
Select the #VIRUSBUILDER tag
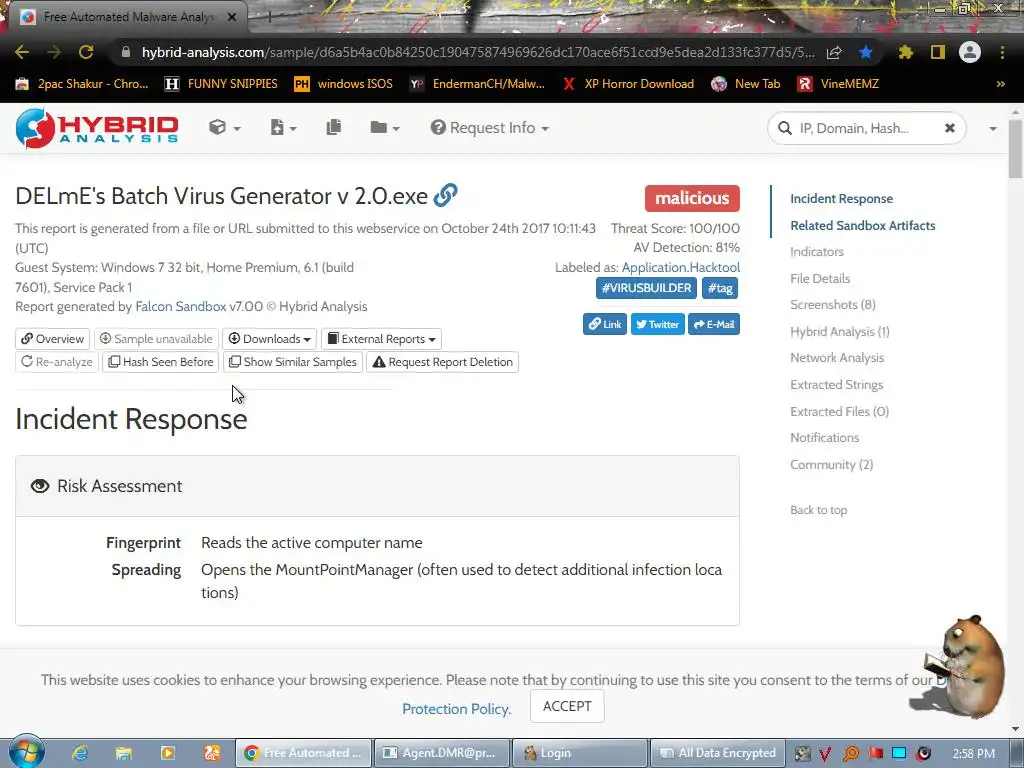coord(646,288)
